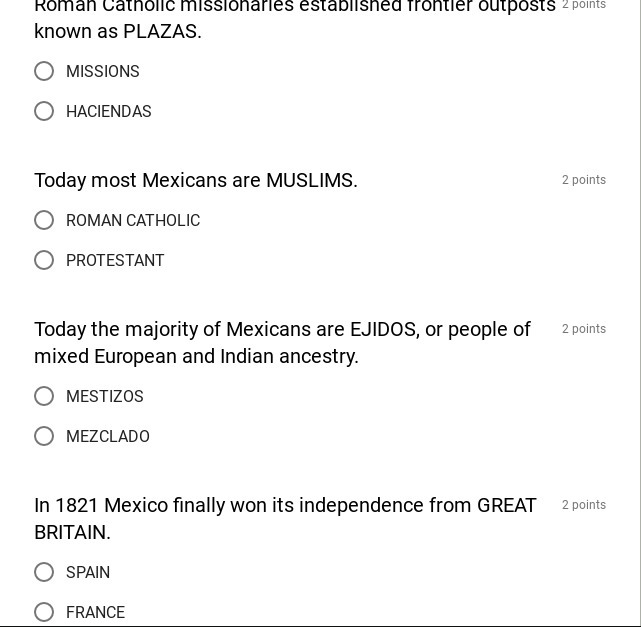The height and width of the screenshot is (627, 641).
Task: Click the SPAIN label text
Action: [x=88, y=573]
